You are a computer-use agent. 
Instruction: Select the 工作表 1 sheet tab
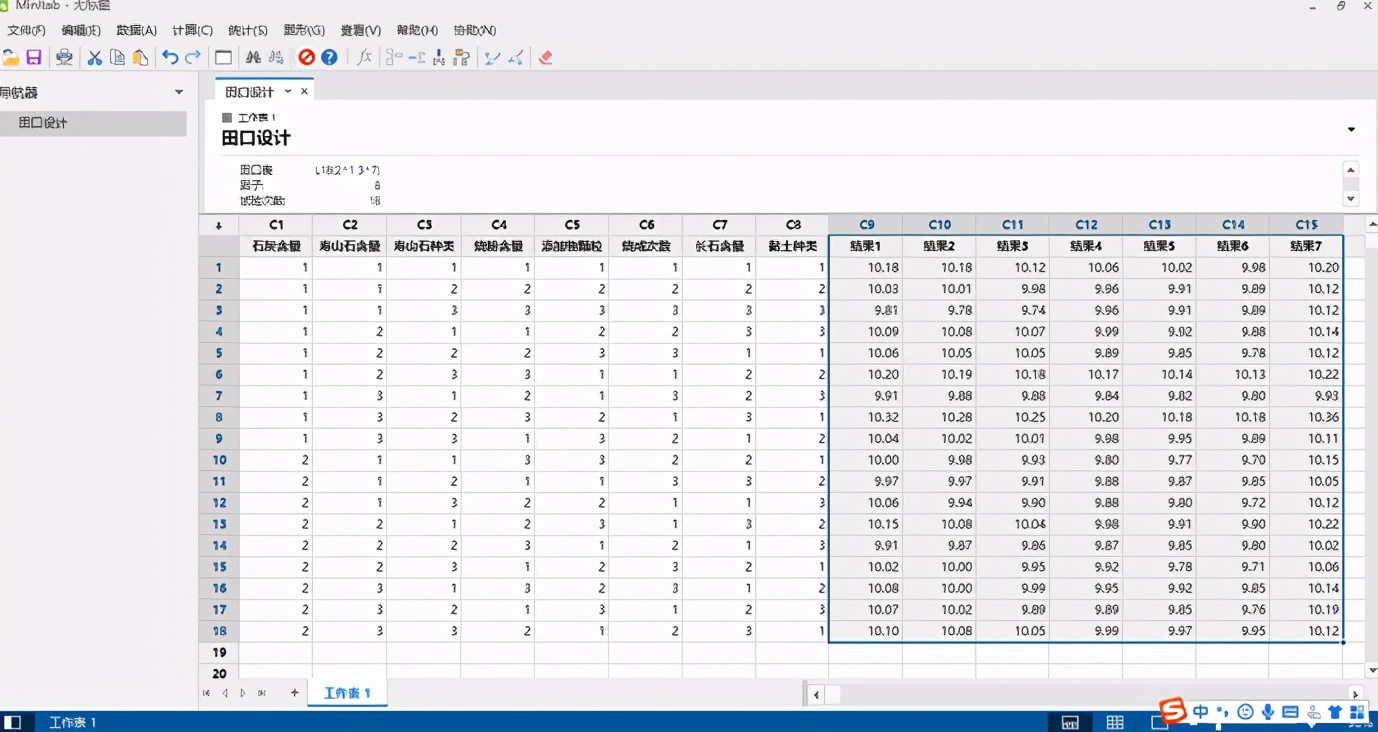346,693
